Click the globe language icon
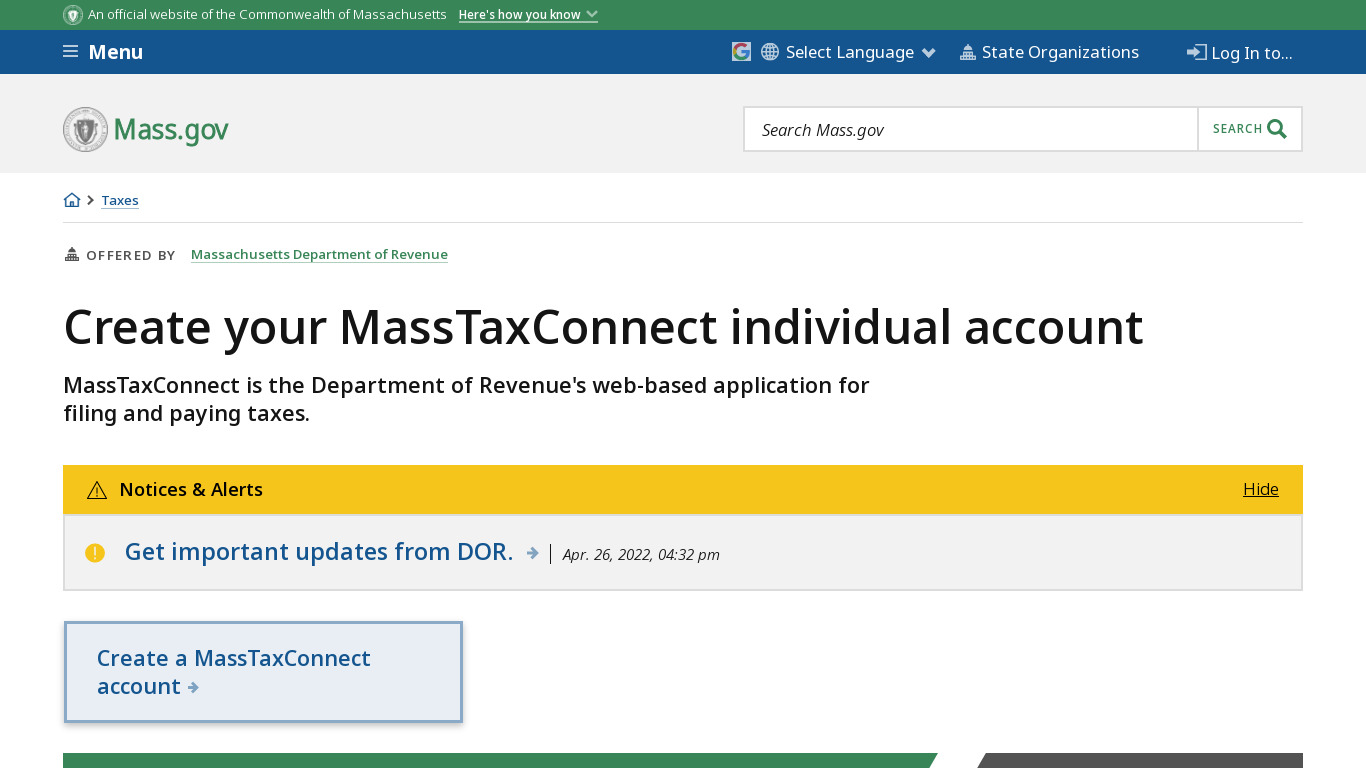This screenshot has height=768, width=1366. 770,52
